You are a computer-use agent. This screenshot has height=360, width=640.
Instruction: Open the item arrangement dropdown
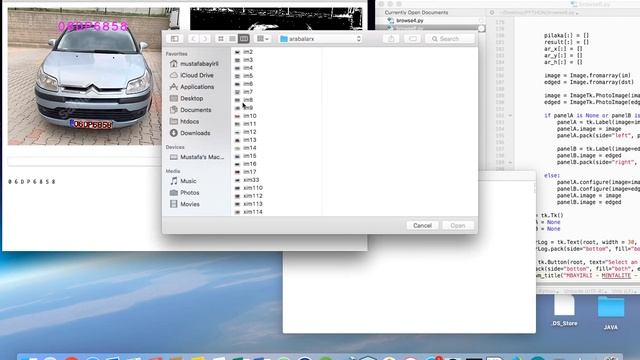262,39
